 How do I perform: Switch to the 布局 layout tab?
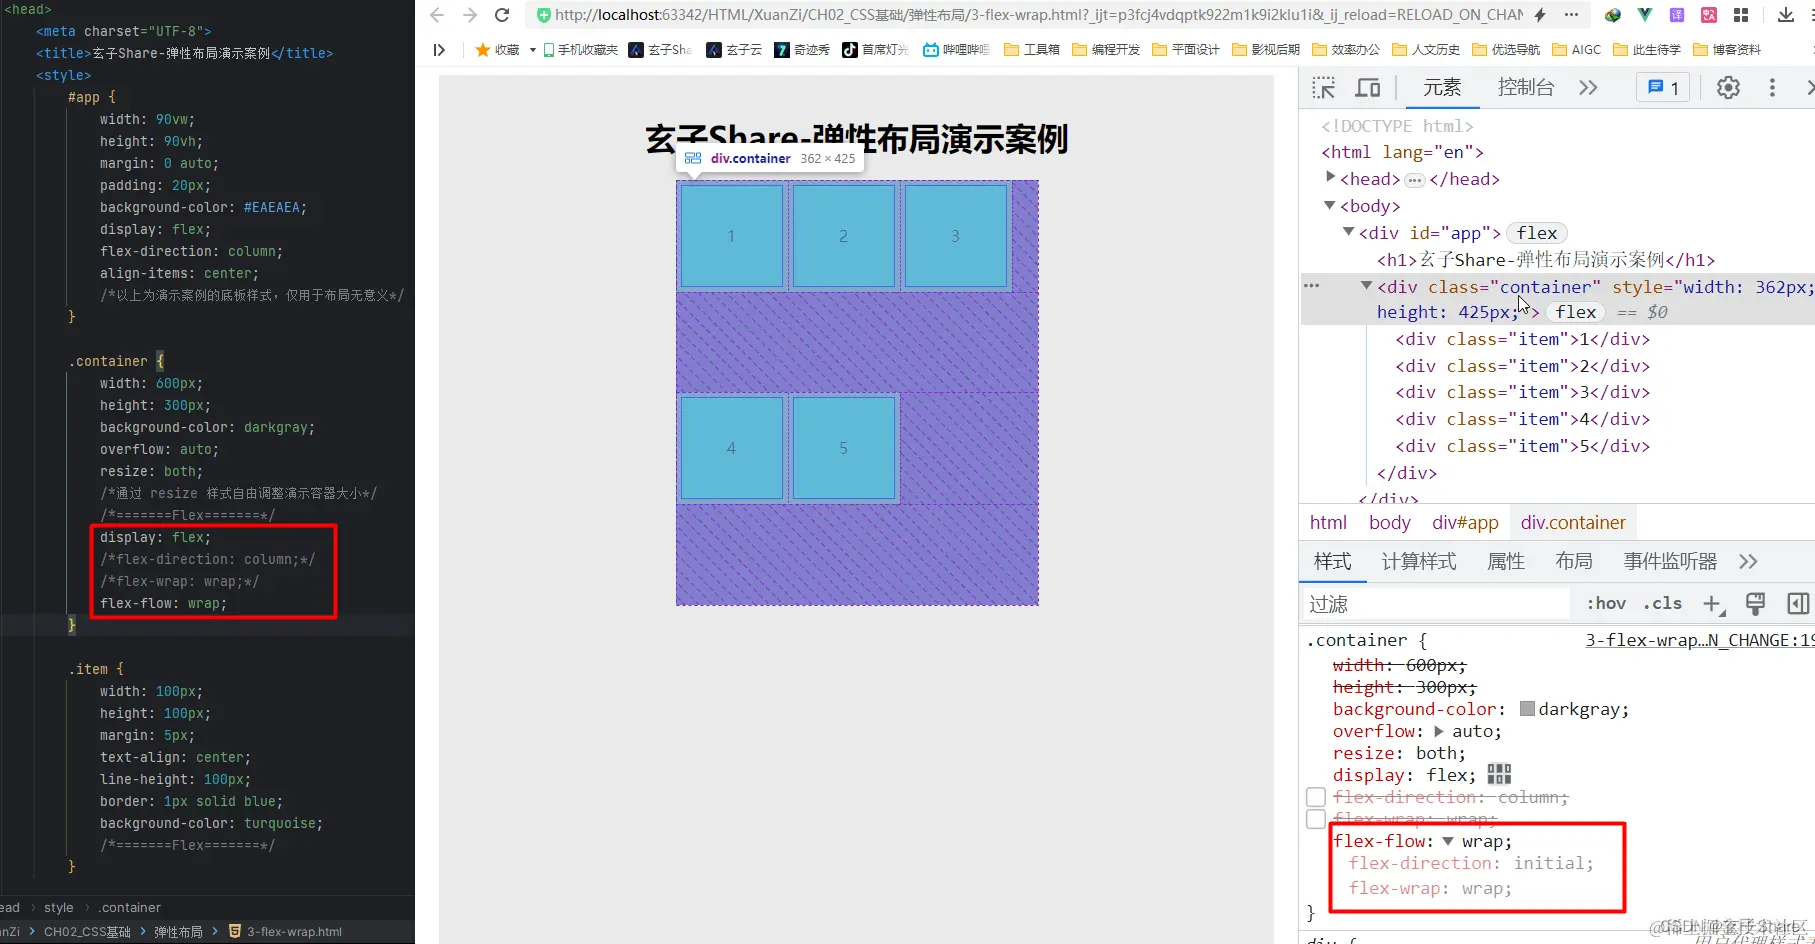point(1574,561)
